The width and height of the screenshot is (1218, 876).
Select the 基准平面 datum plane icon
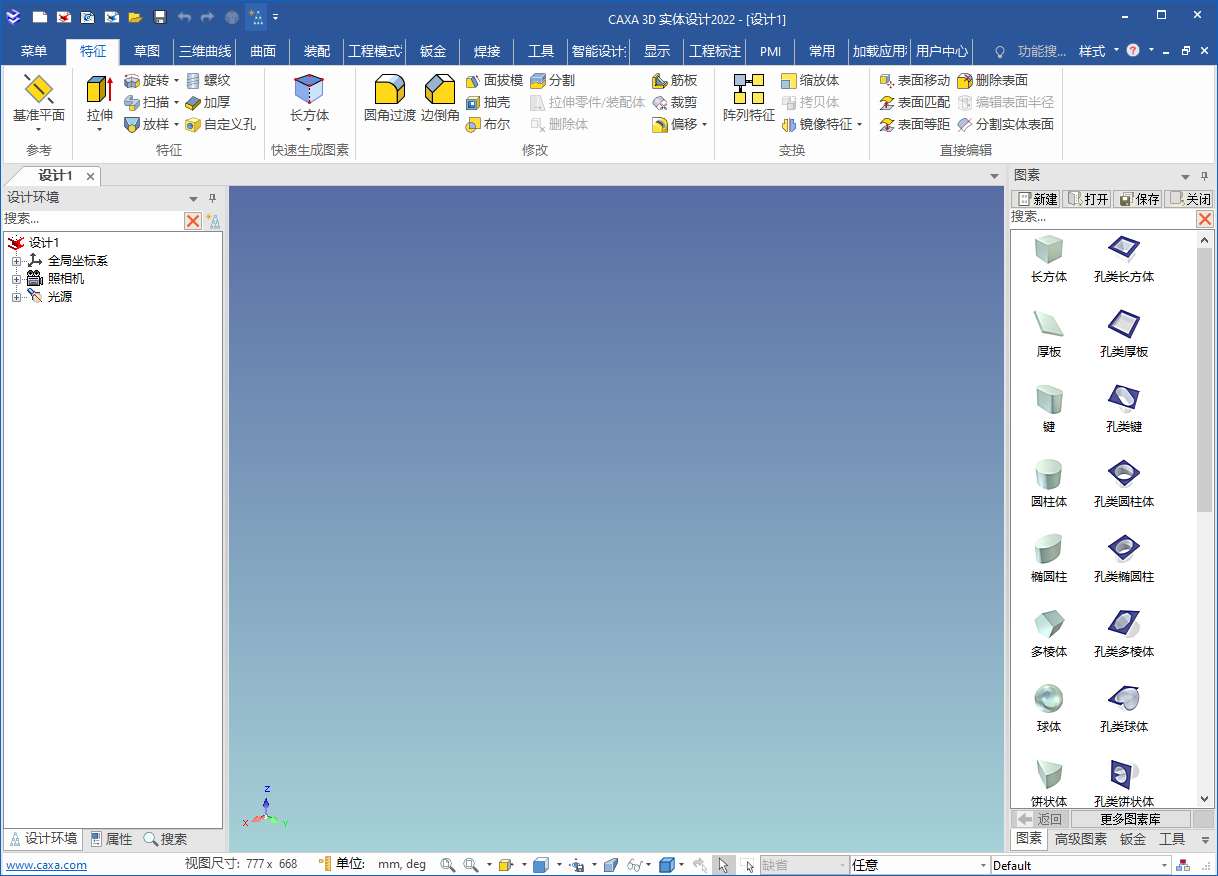(39, 99)
